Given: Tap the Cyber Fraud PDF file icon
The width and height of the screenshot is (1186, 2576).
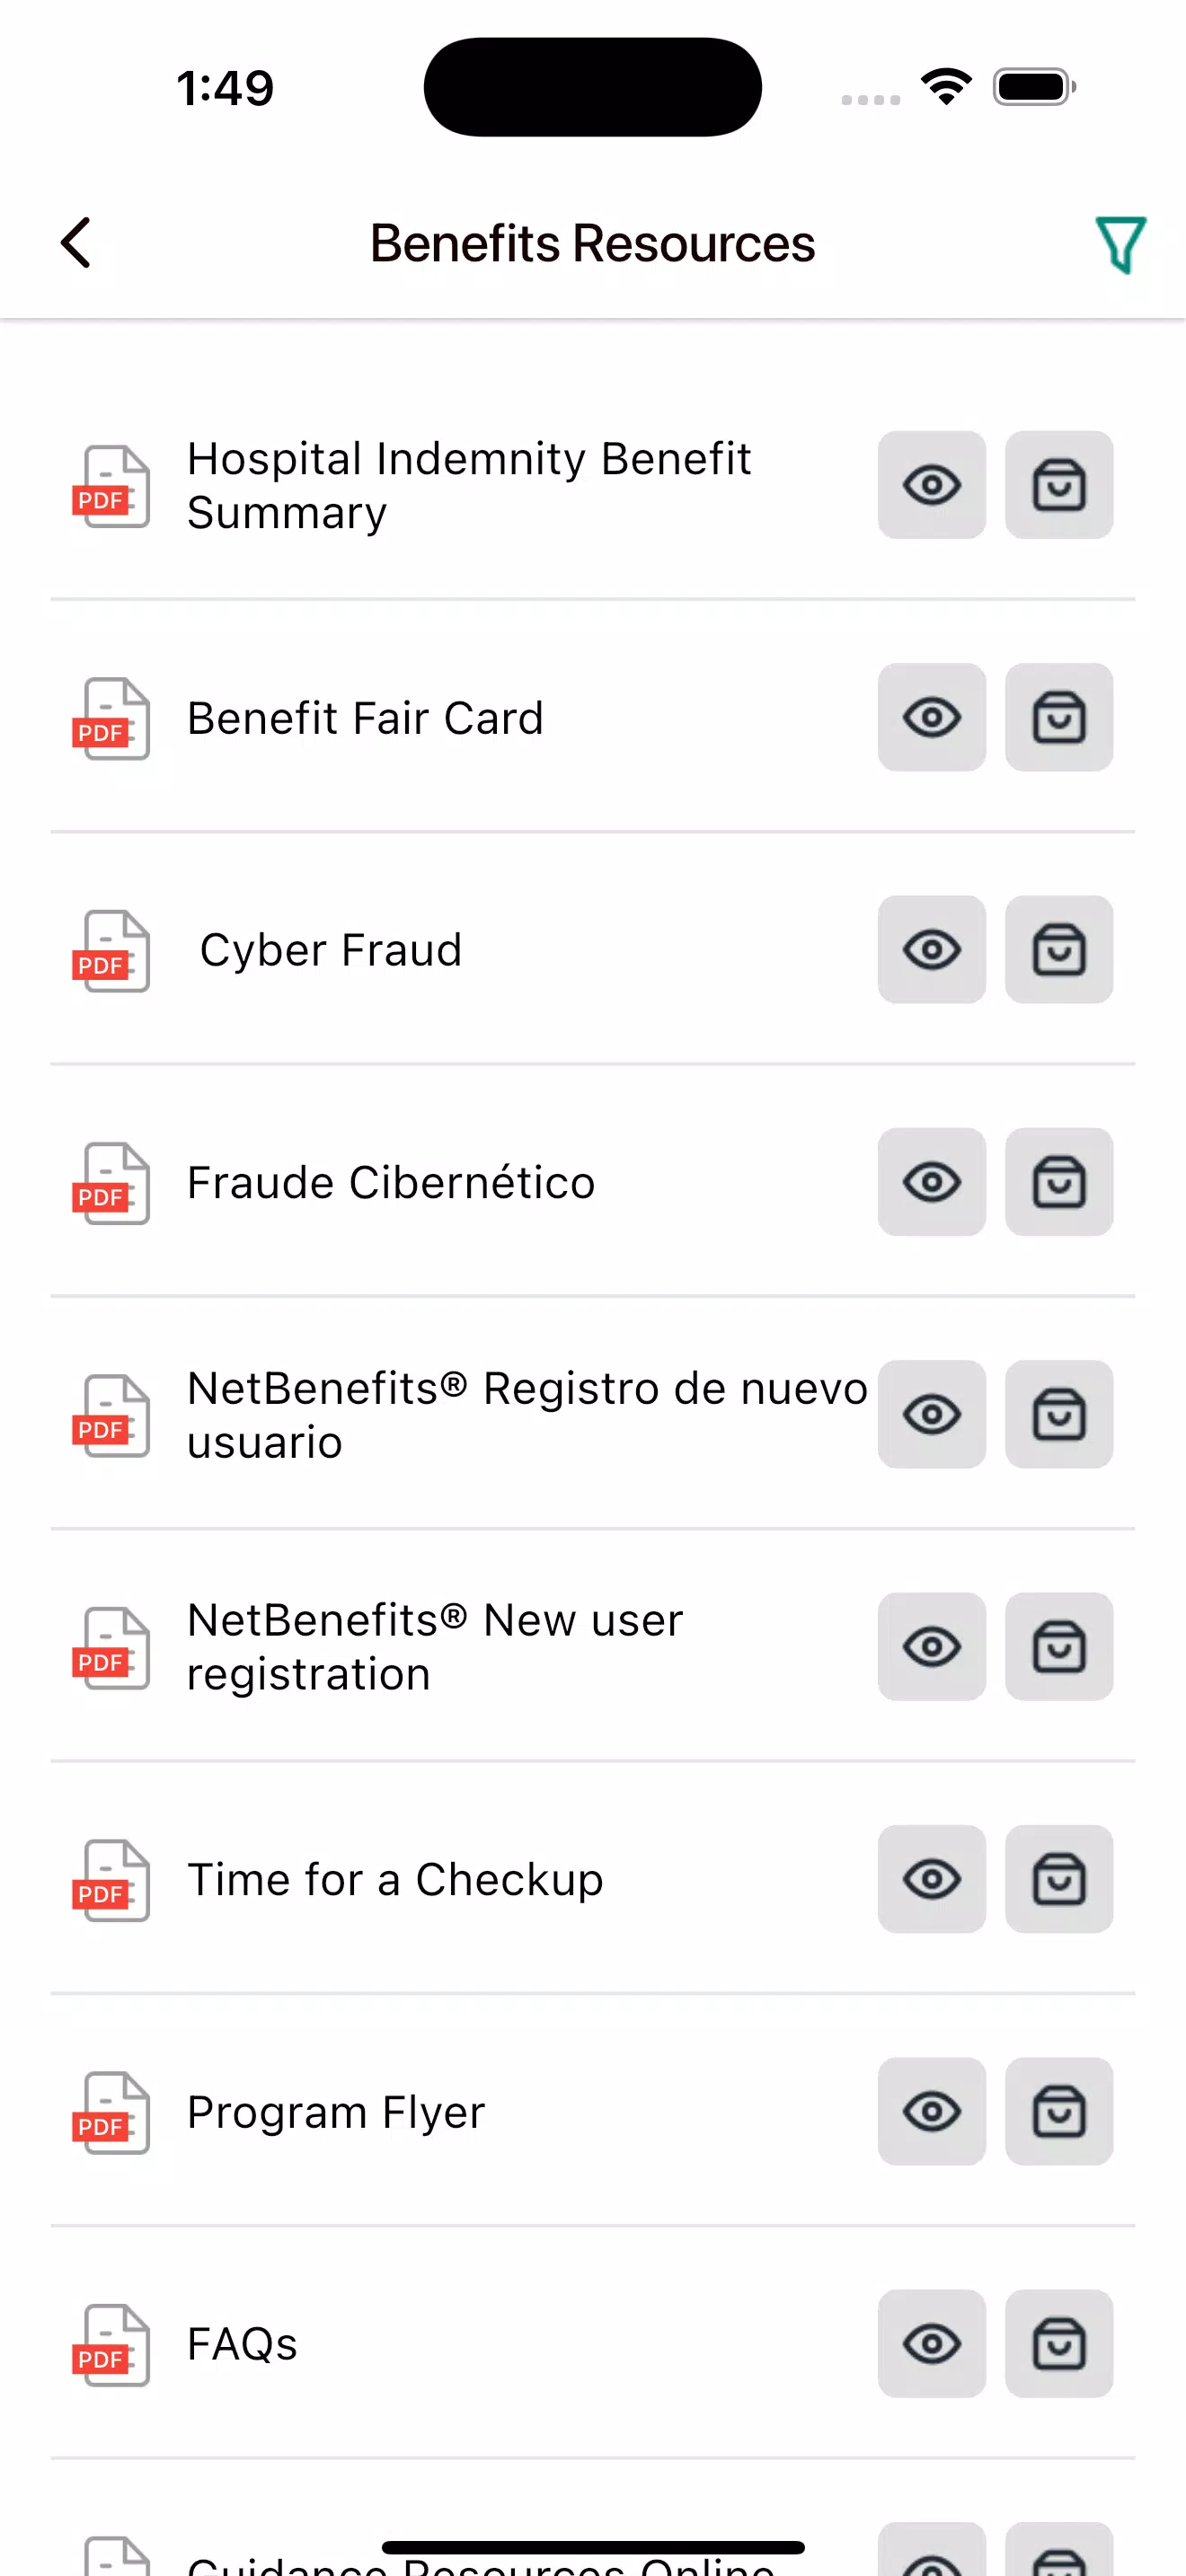Looking at the screenshot, I should [x=111, y=951].
